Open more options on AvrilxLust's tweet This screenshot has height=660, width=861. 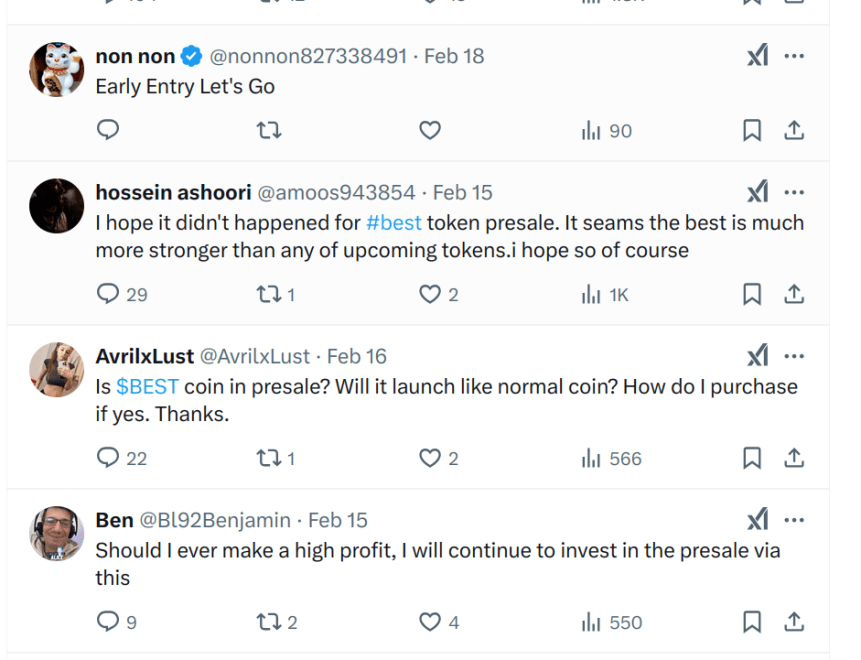click(794, 356)
